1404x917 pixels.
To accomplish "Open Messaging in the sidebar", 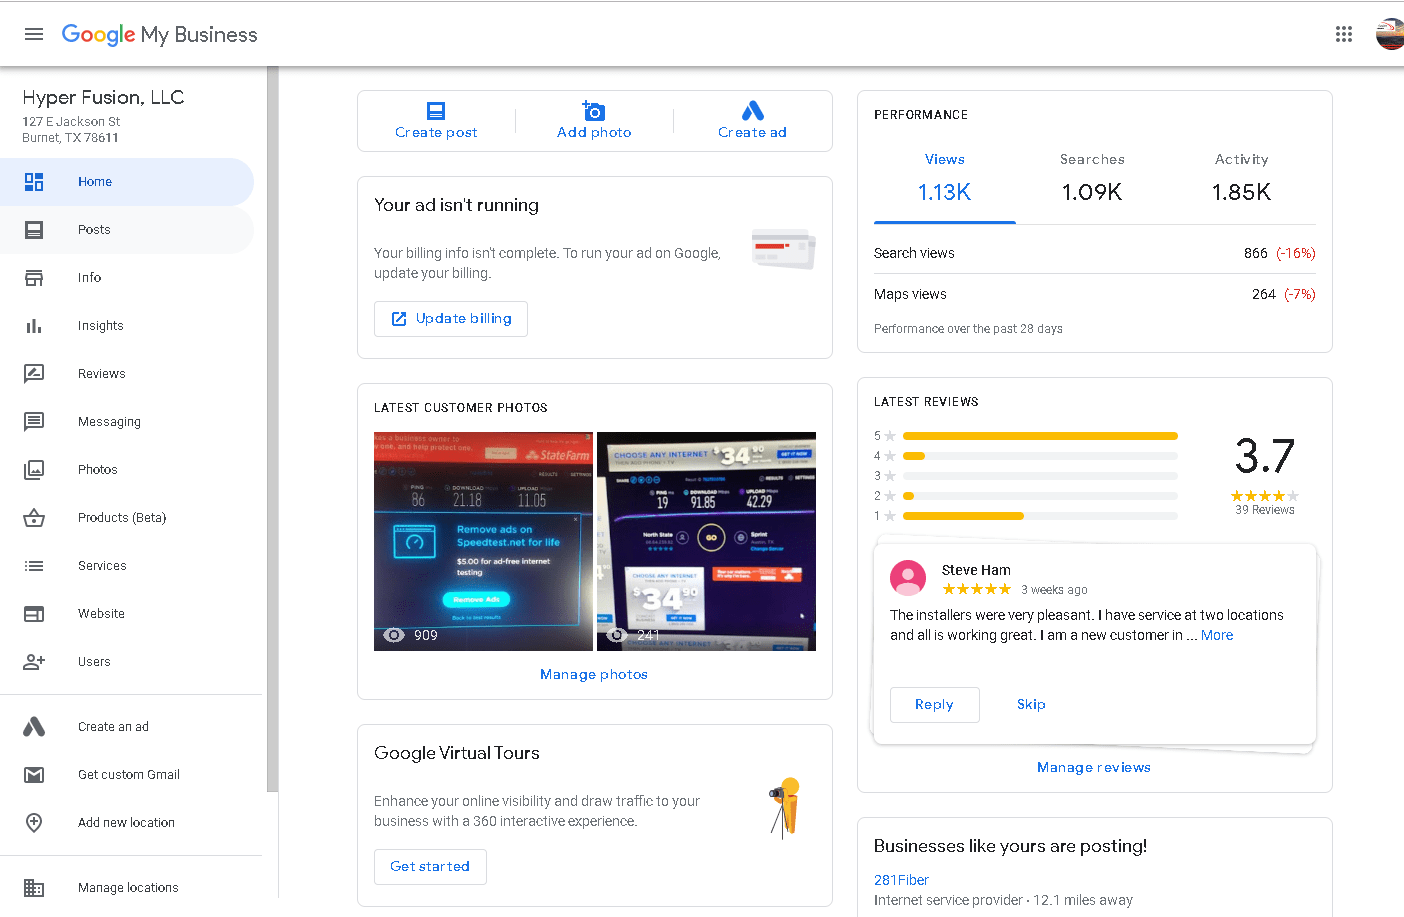I will coord(127,422).
